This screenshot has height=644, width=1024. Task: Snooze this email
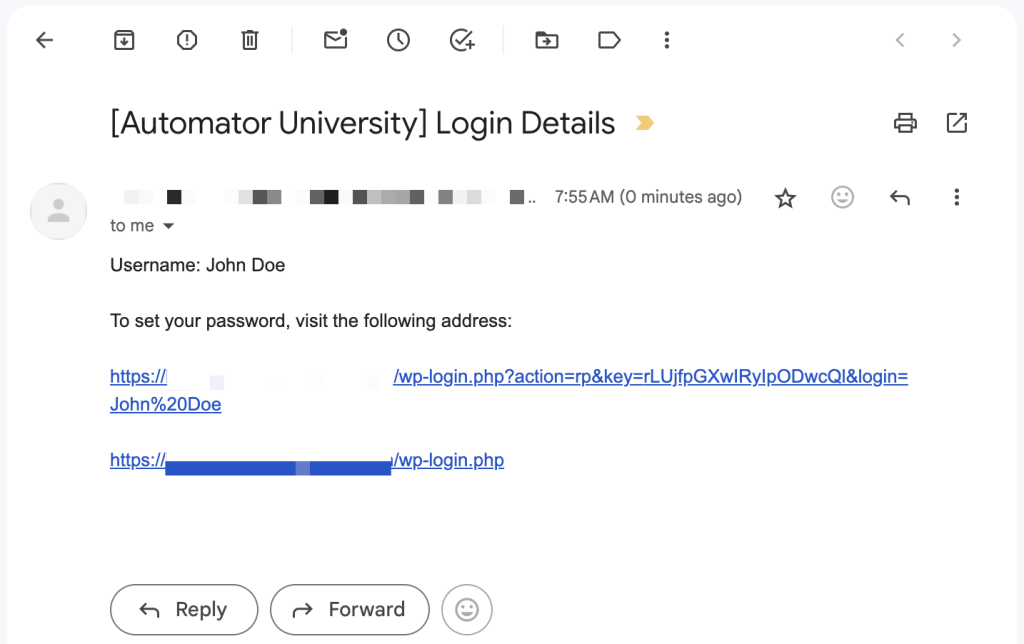point(397,40)
